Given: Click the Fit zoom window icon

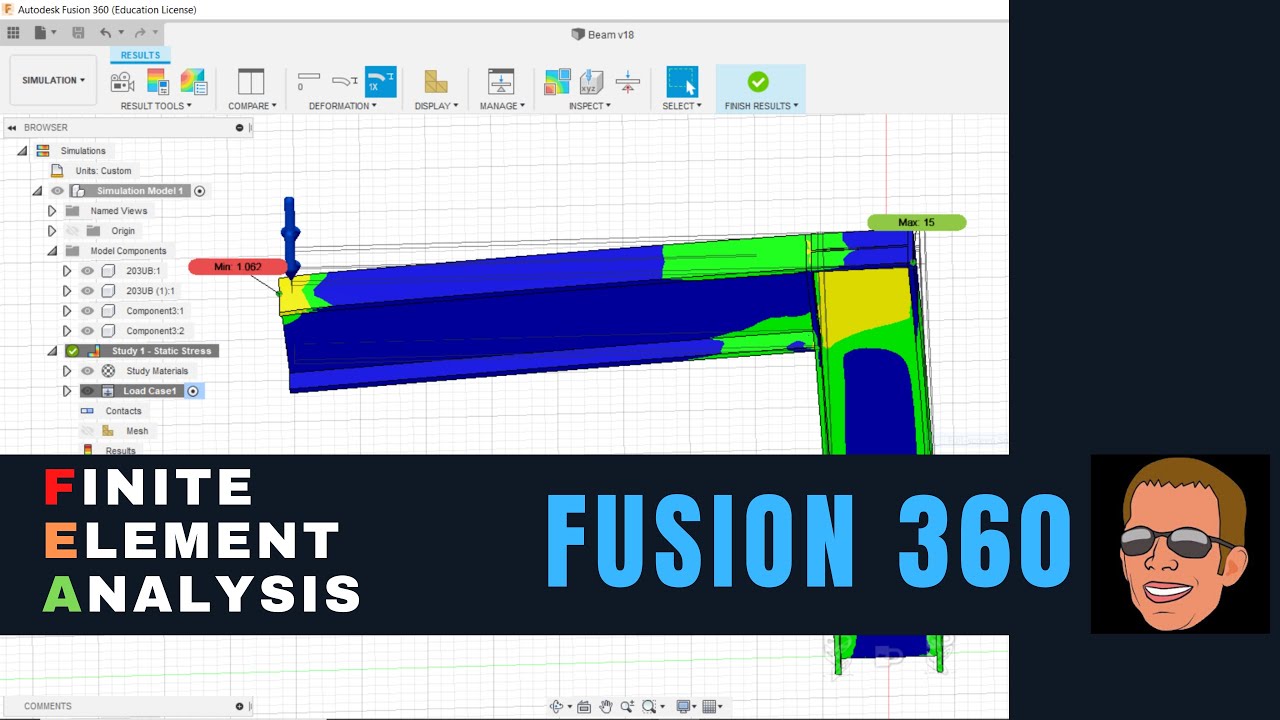Looking at the screenshot, I should [x=649, y=706].
